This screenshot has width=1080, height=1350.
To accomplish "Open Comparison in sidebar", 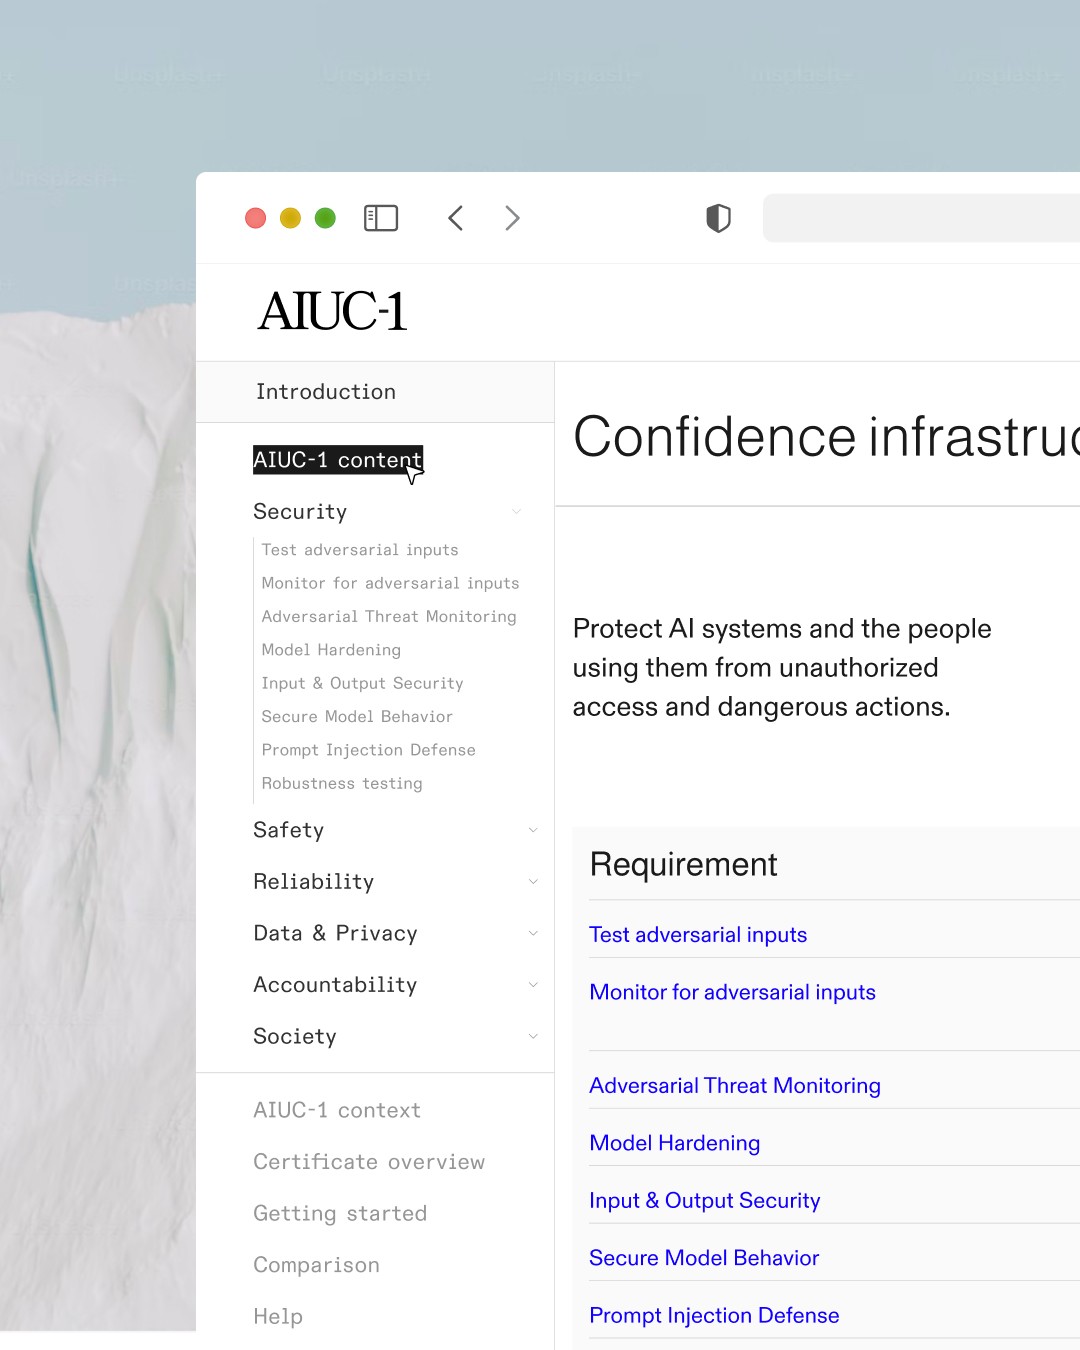I will coord(317,1265).
